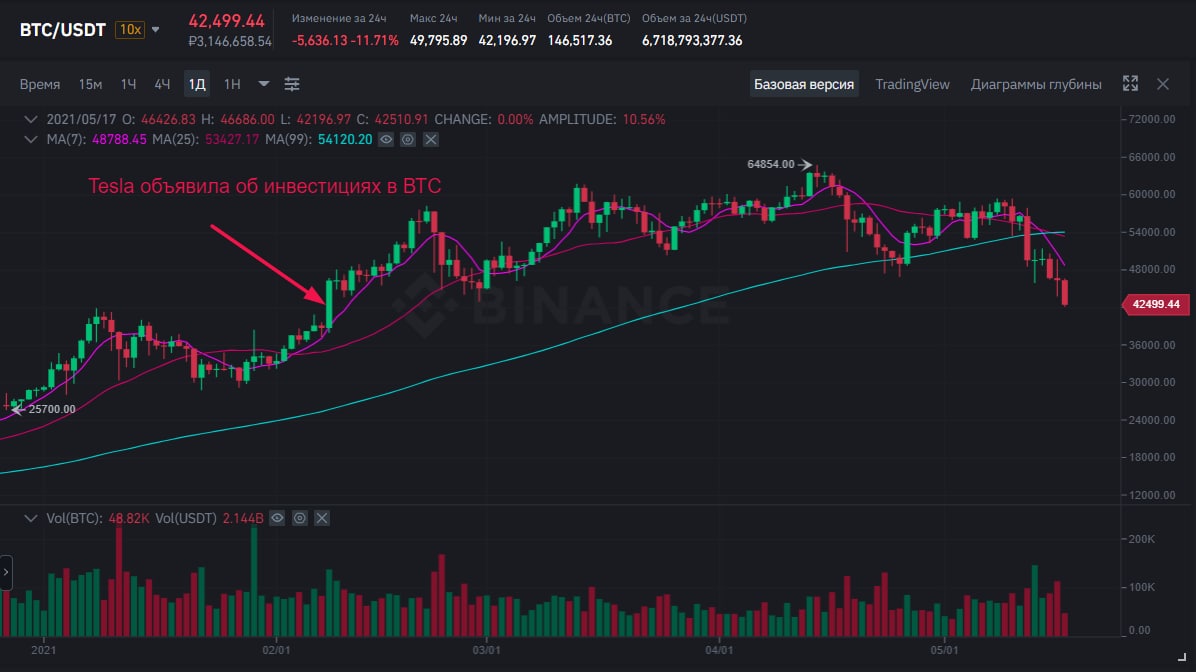Open the BTC/USDT pair selector arrow

tap(156, 30)
